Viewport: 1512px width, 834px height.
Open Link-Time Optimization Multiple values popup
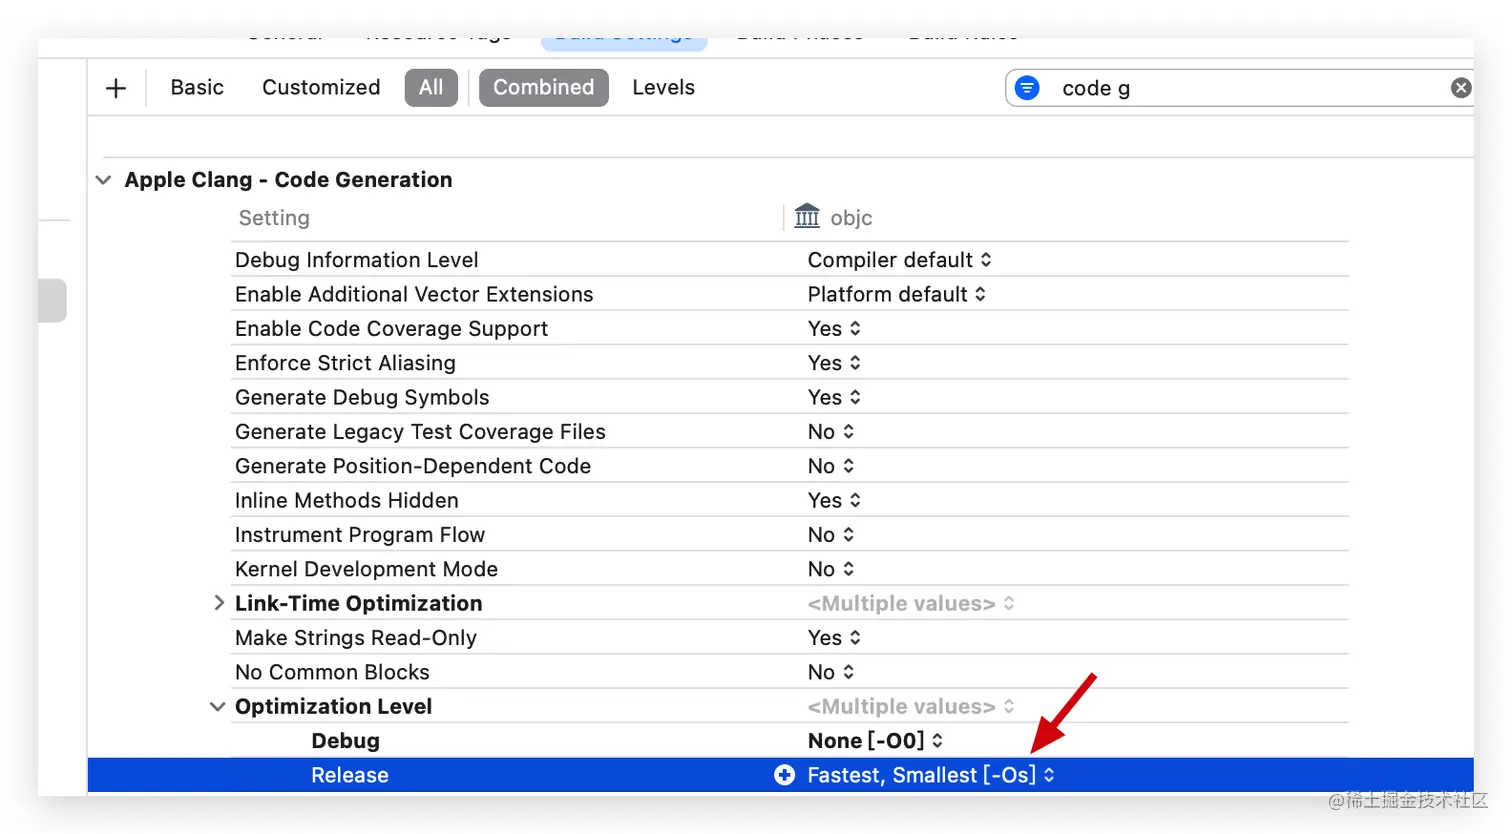(x=911, y=603)
